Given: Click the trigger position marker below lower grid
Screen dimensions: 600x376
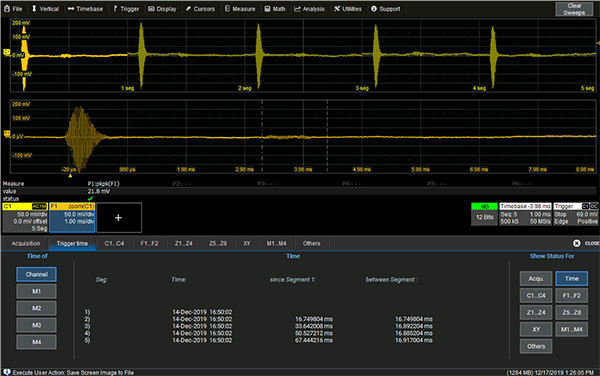Looking at the screenshot, I should (x=70, y=176).
